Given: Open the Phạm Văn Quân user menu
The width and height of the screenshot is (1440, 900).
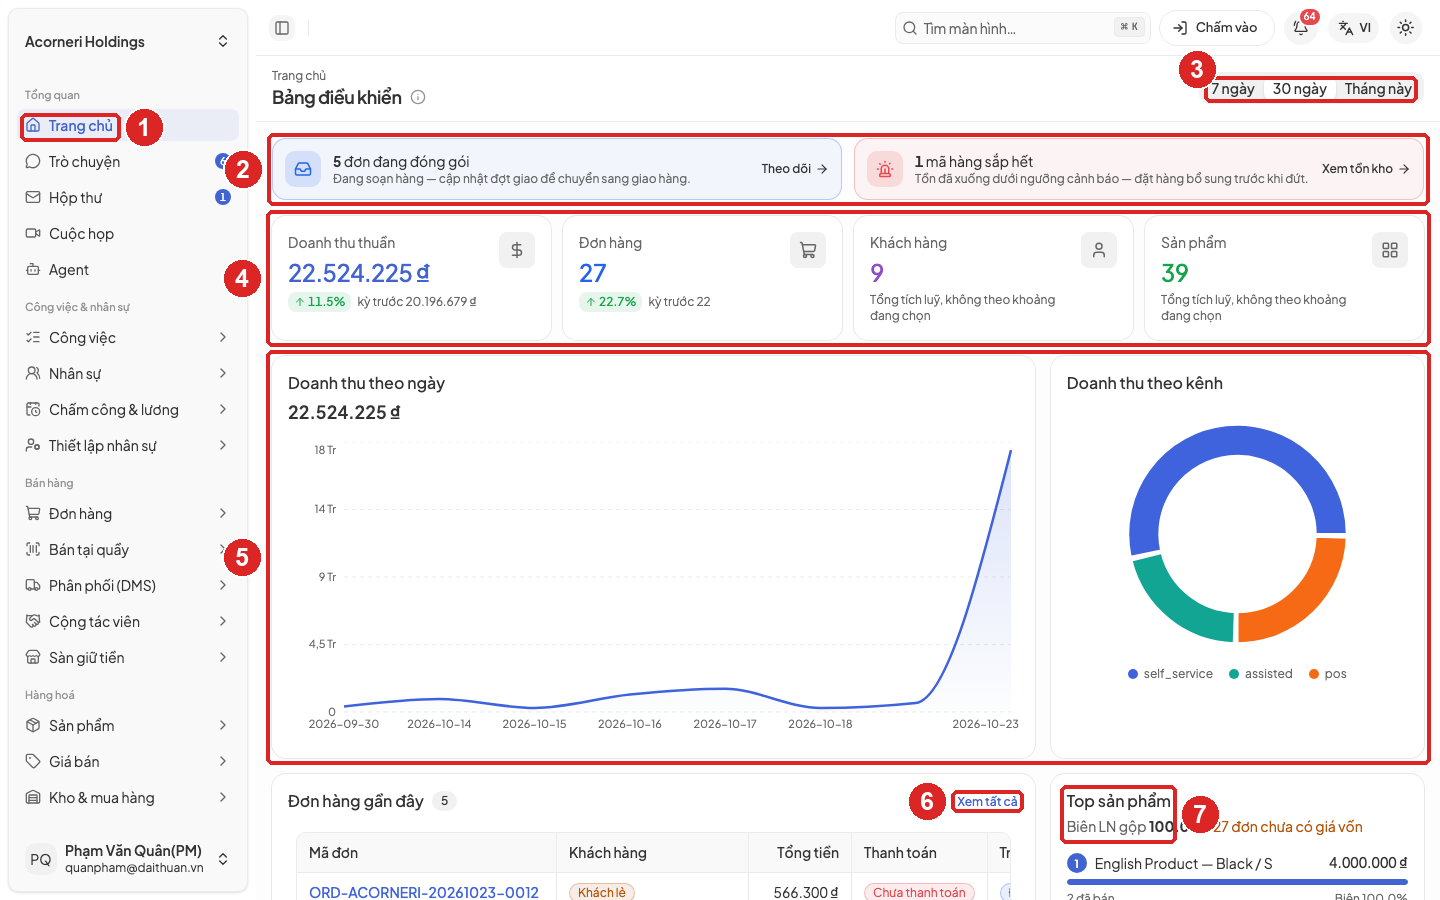Looking at the screenshot, I should [128, 859].
